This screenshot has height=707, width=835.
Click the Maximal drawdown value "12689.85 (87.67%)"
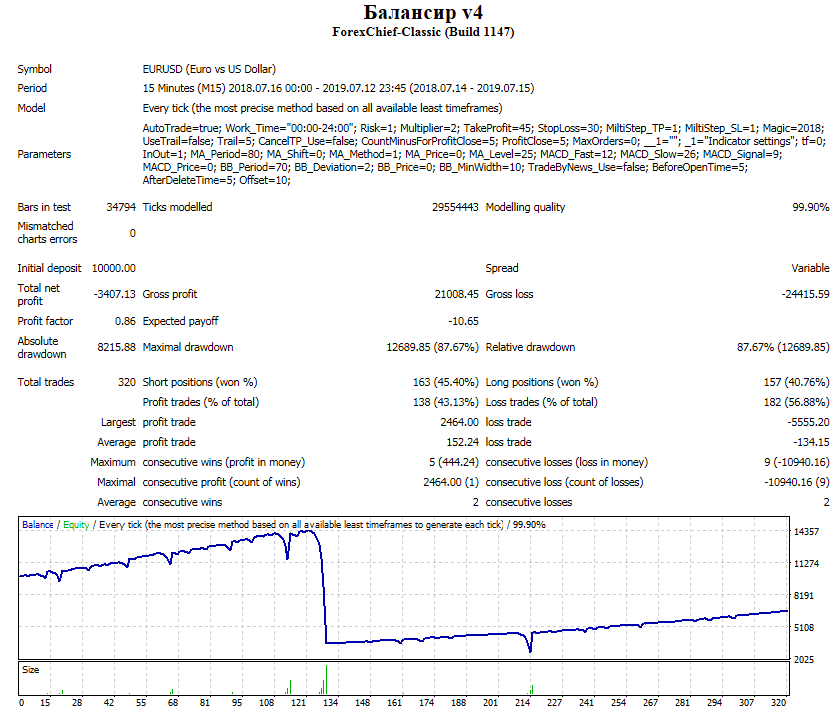432,347
